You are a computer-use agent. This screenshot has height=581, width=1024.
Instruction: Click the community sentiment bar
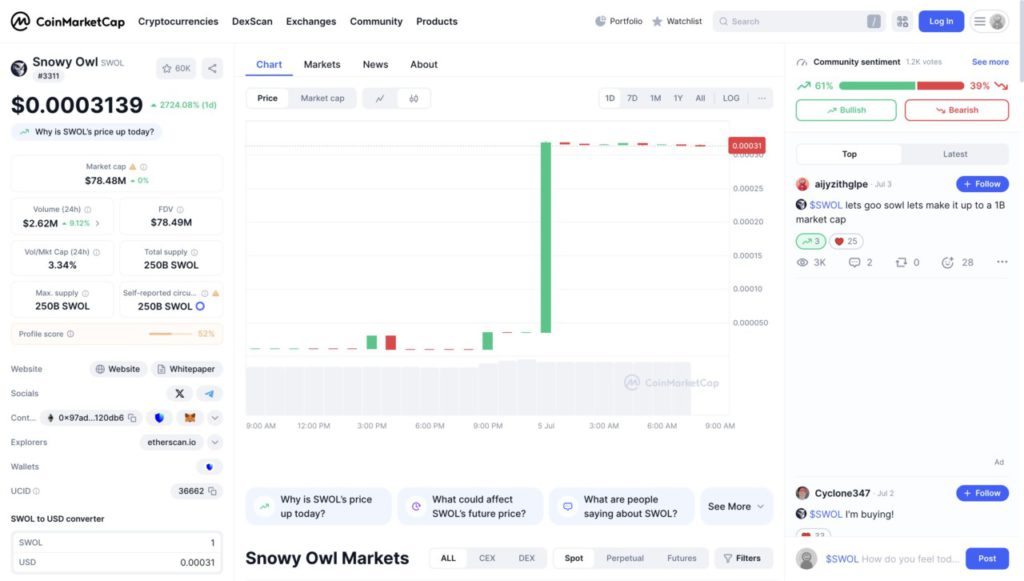tap(901, 86)
